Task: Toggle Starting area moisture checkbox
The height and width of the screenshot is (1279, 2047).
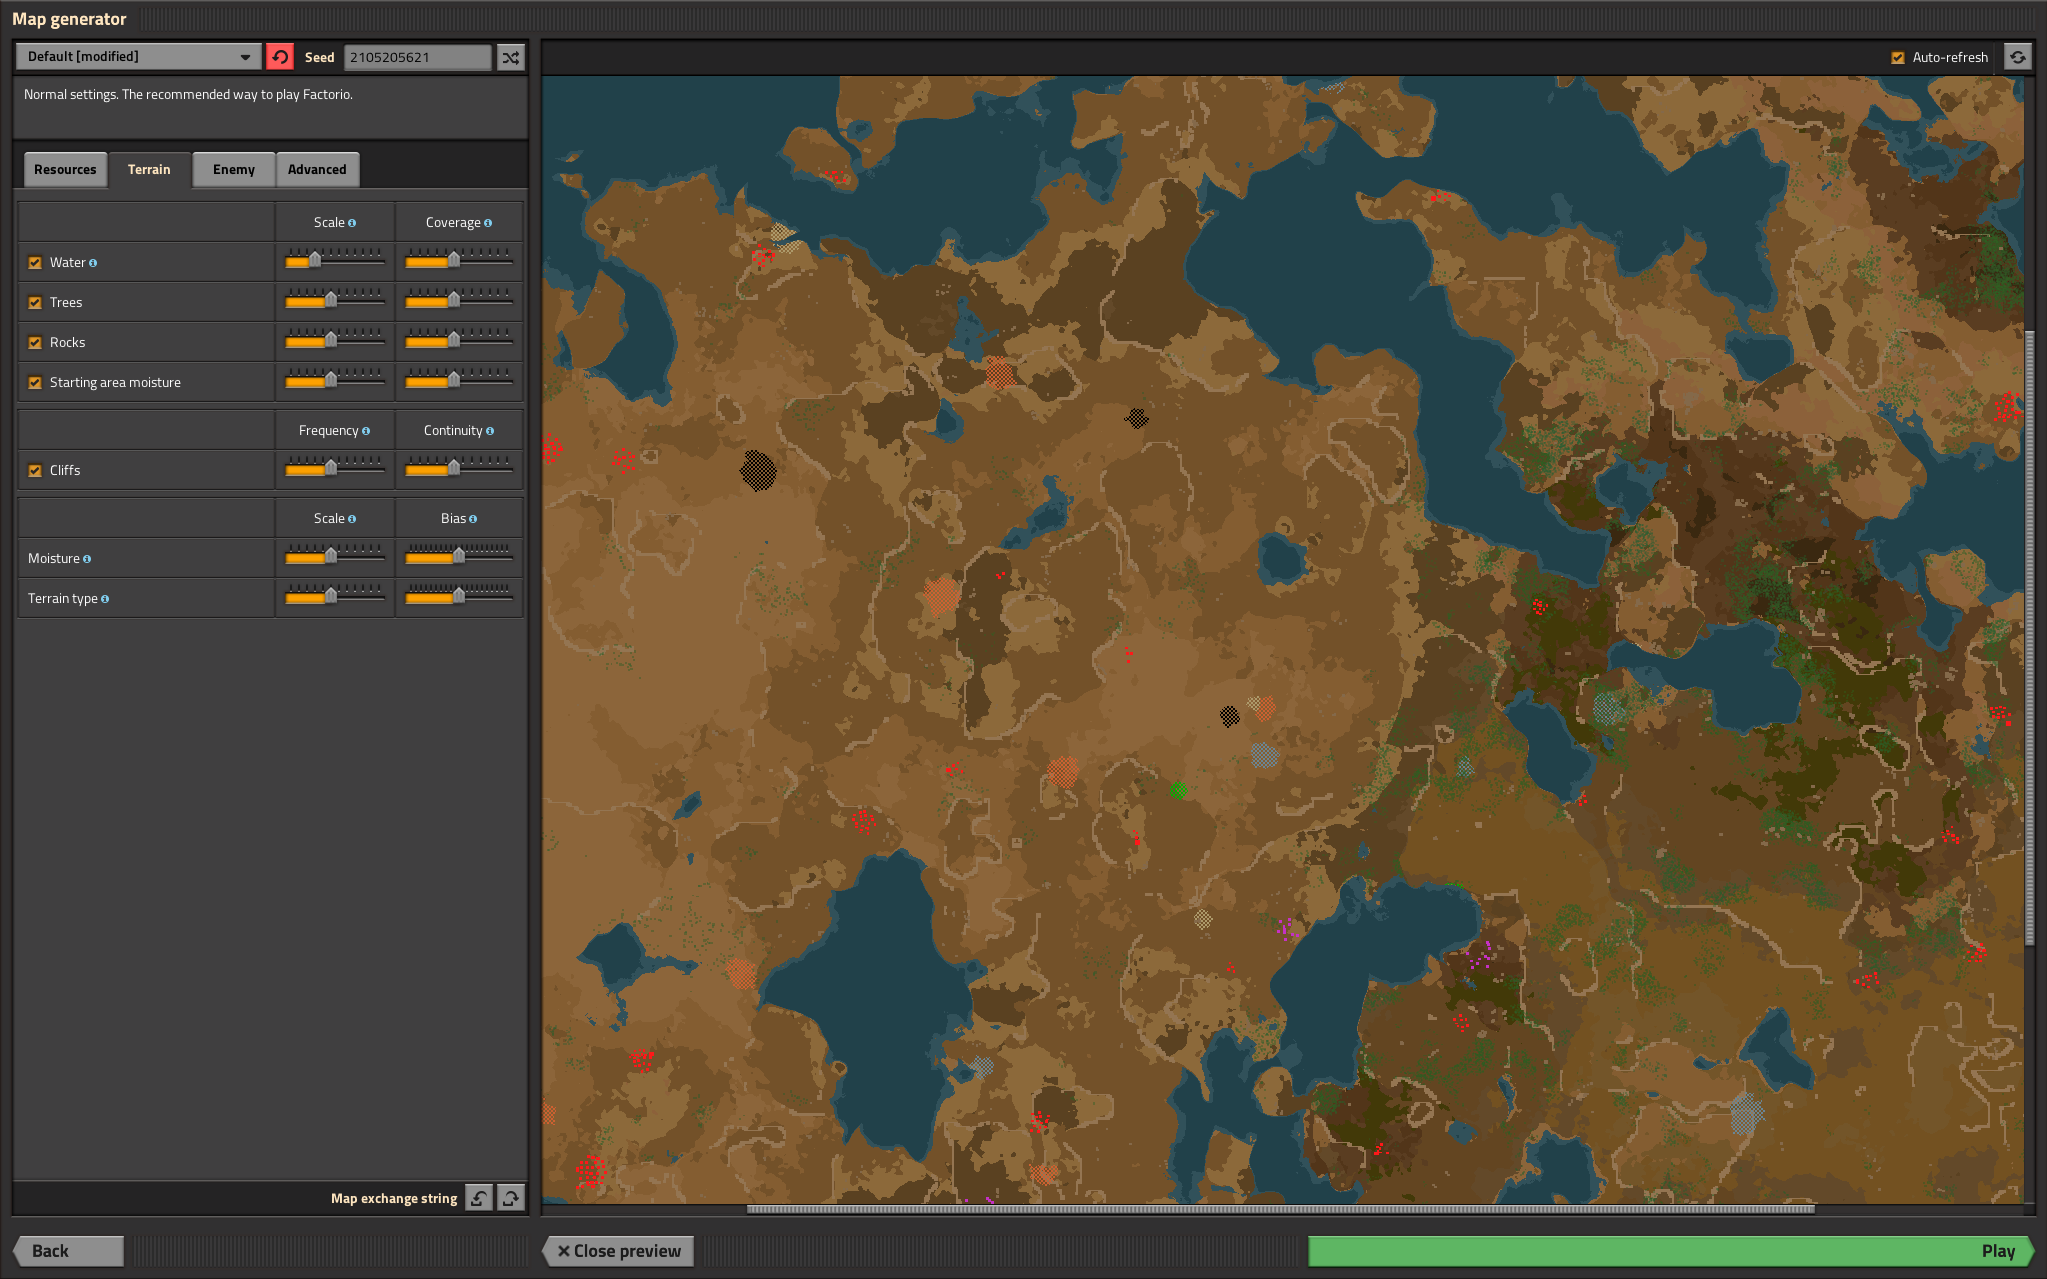Action: pyautogui.click(x=35, y=383)
